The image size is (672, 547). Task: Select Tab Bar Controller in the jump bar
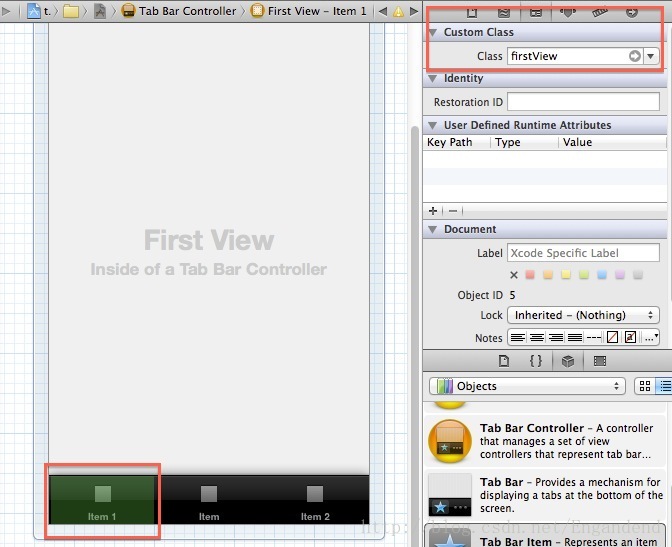click(179, 11)
